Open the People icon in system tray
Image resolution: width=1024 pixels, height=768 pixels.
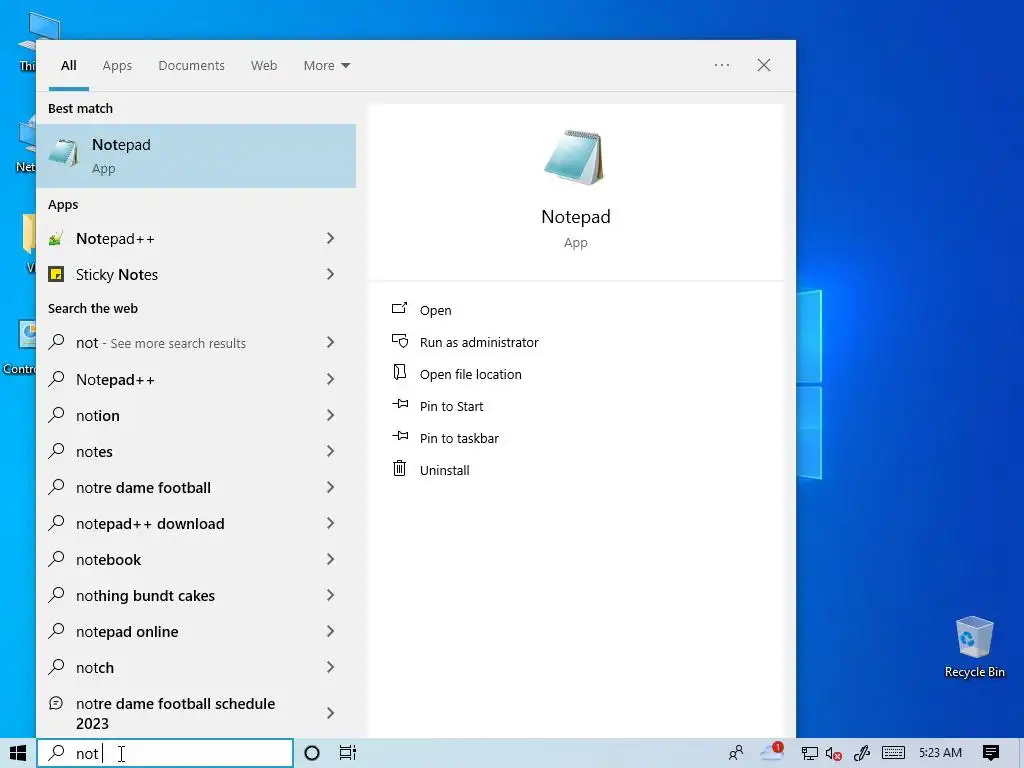736,753
